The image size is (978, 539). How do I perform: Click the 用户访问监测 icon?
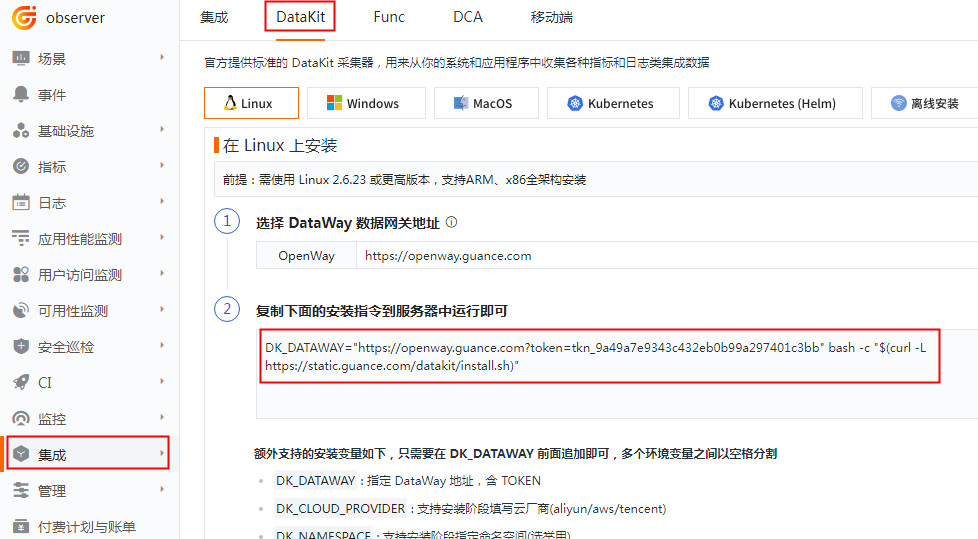[21, 274]
